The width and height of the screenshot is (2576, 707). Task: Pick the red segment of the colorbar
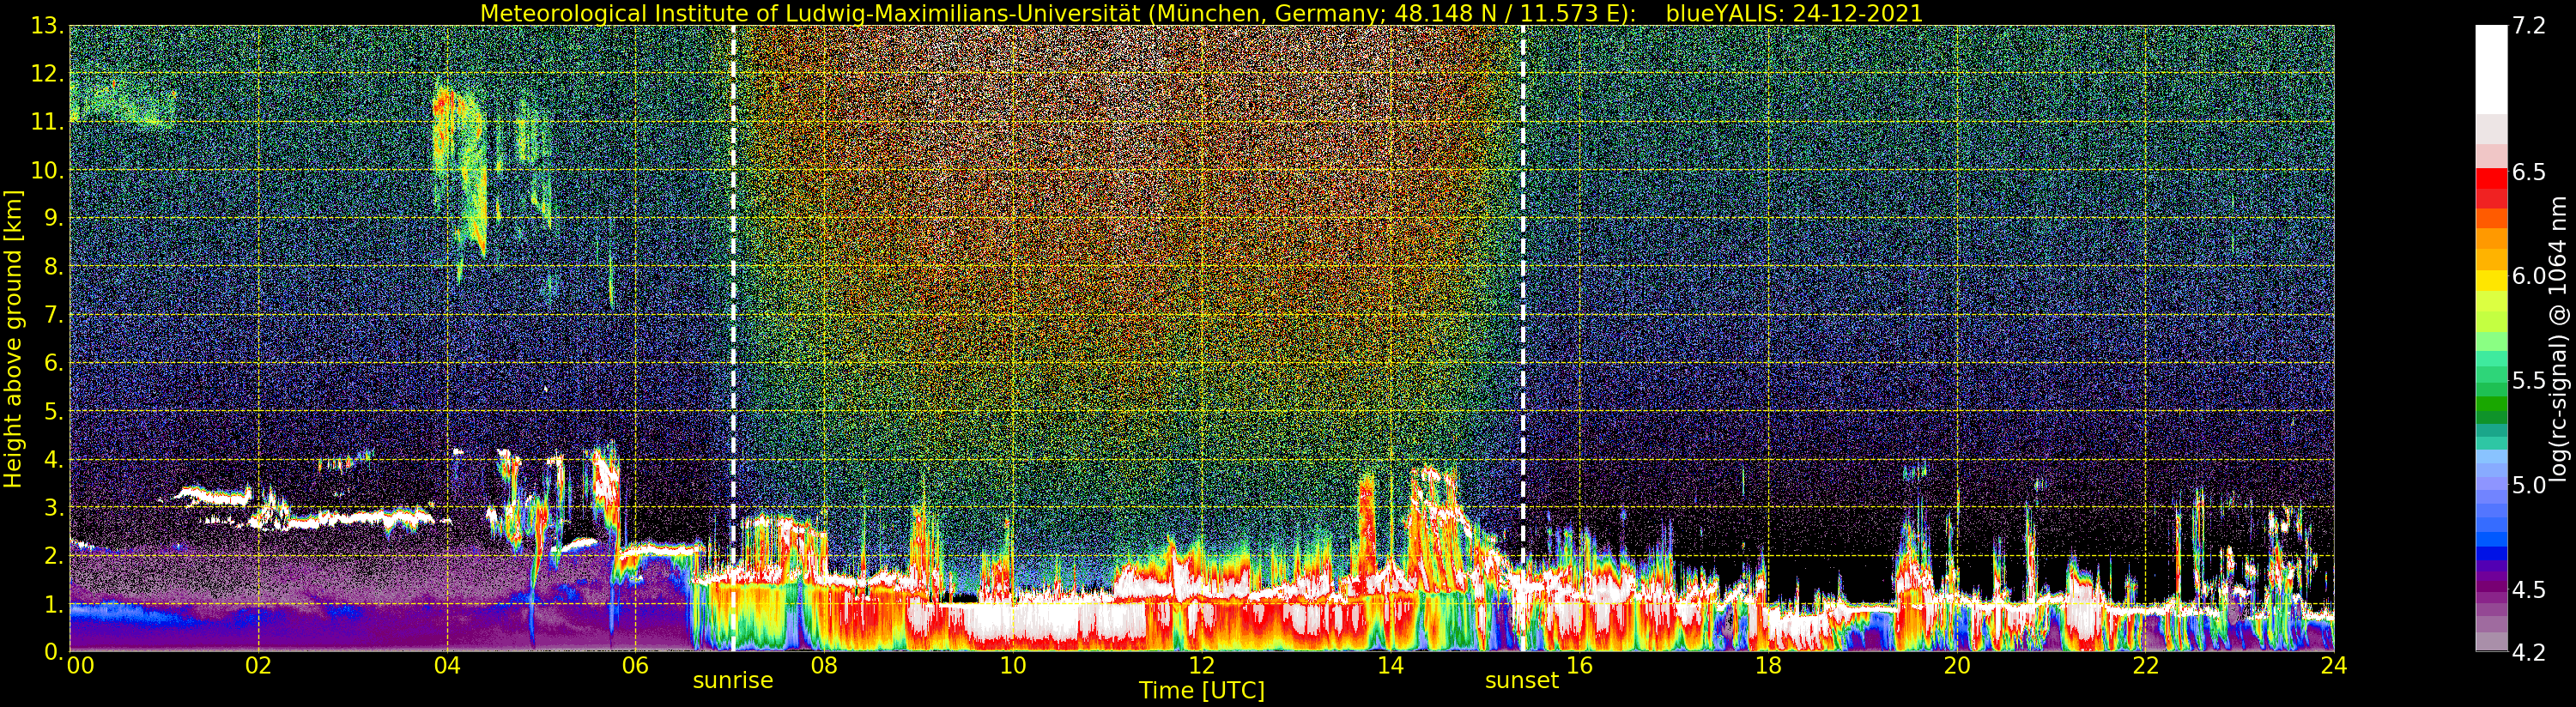pyautogui.click(x=2491, y=187)
